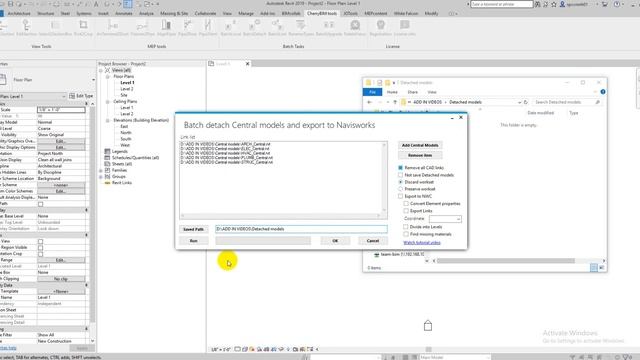The width and height of the screenshot is (640, 360).
Task: Click the Saved Path button
Action: [x=193, y=229]
